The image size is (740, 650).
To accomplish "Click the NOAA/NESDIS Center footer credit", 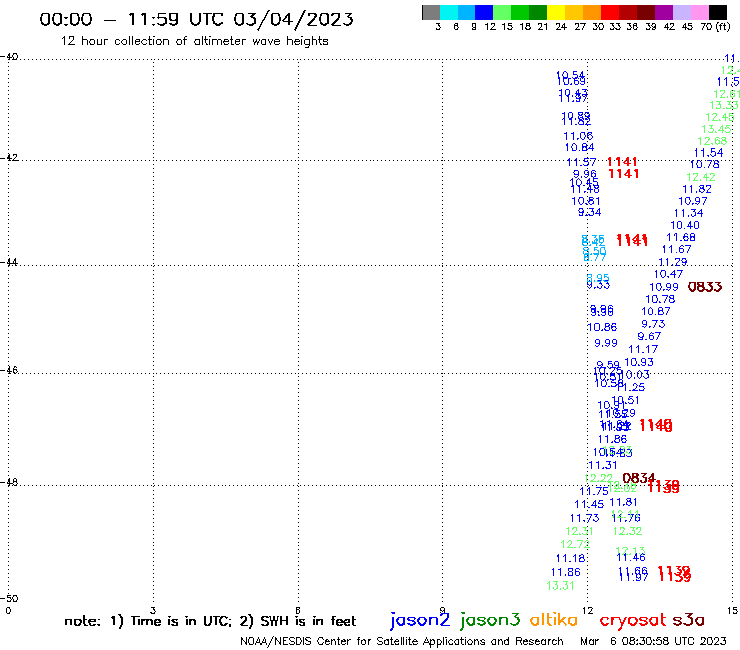I will pos(402,642).
